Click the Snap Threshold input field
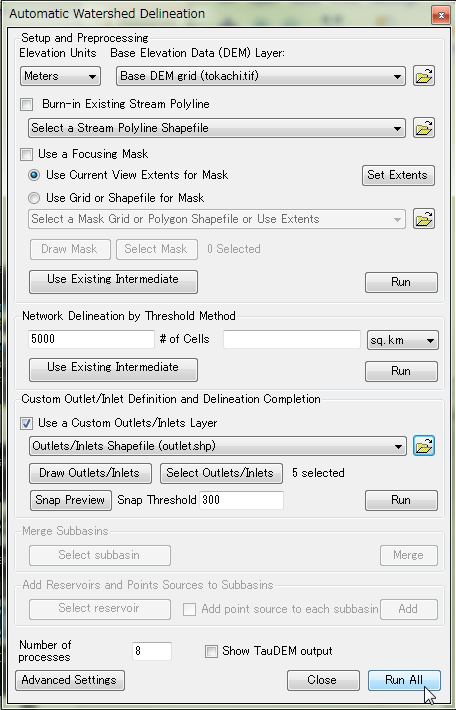The width and height of the screenshot is (456, 710). [x=241, y=500]
